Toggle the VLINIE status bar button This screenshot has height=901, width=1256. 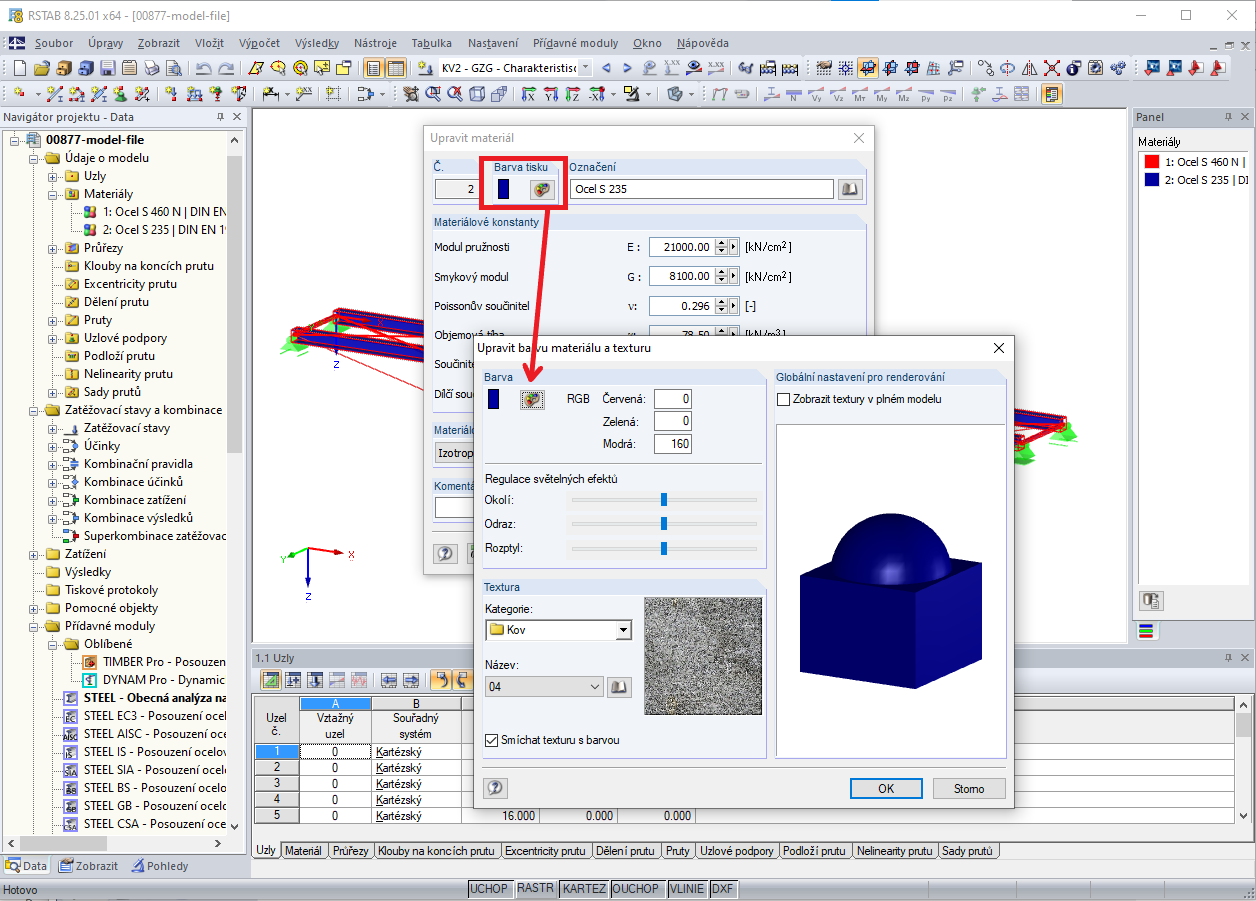click(x=686, y=889)
